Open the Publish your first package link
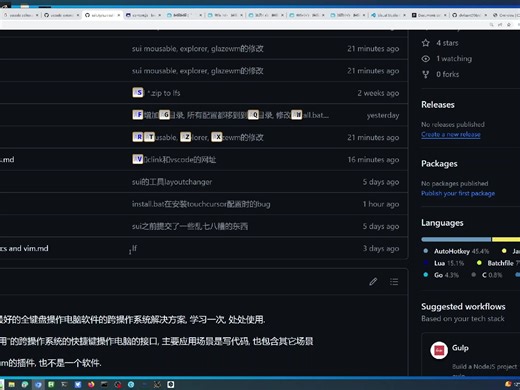This screenshot has height=390, width=520. [x=458, y=193]
